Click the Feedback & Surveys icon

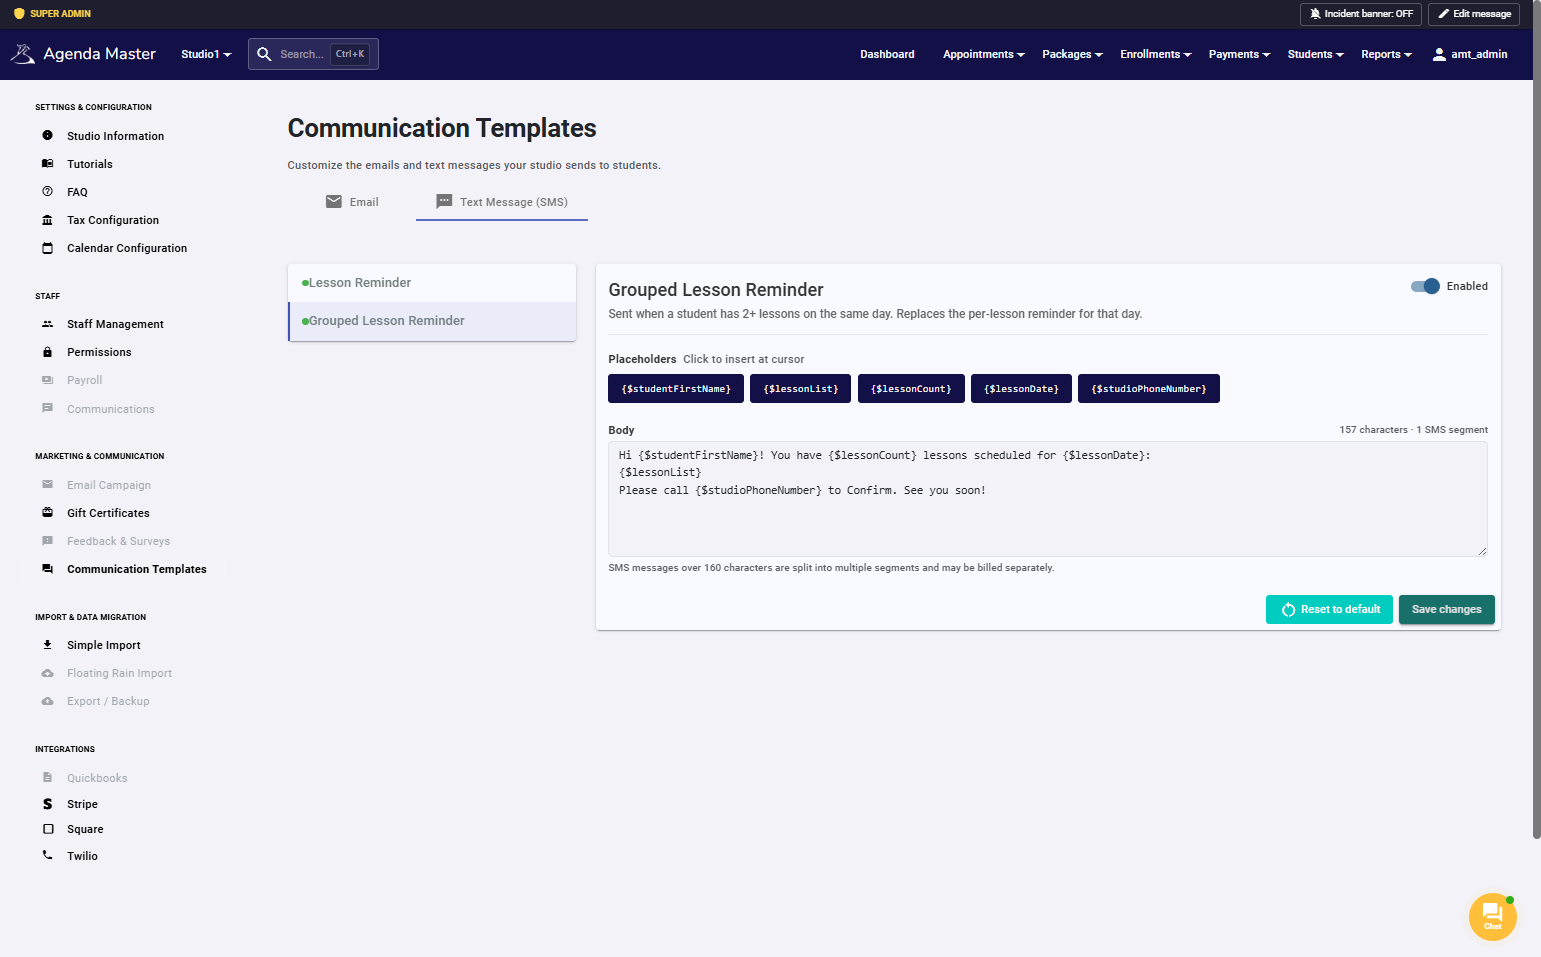pyautogui.click(x=47, y=541)
